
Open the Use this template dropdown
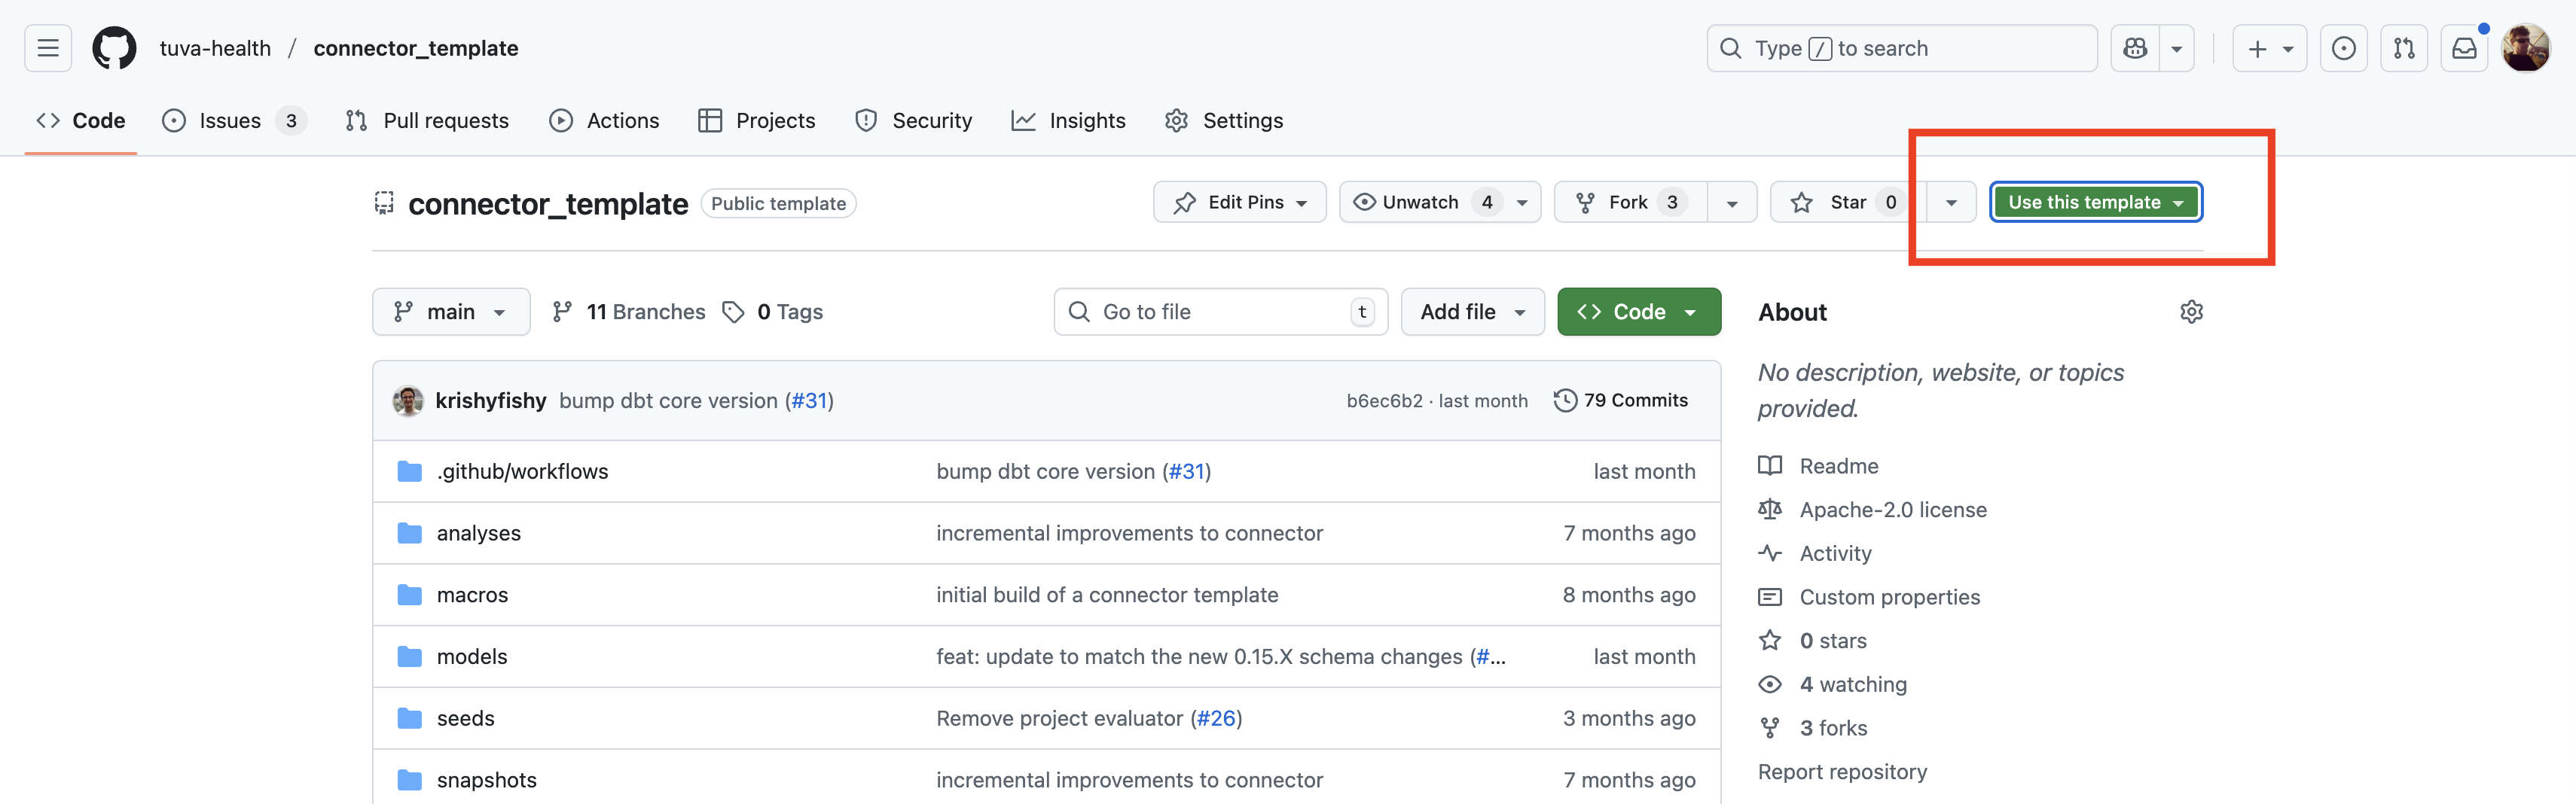click(2095, 202)
